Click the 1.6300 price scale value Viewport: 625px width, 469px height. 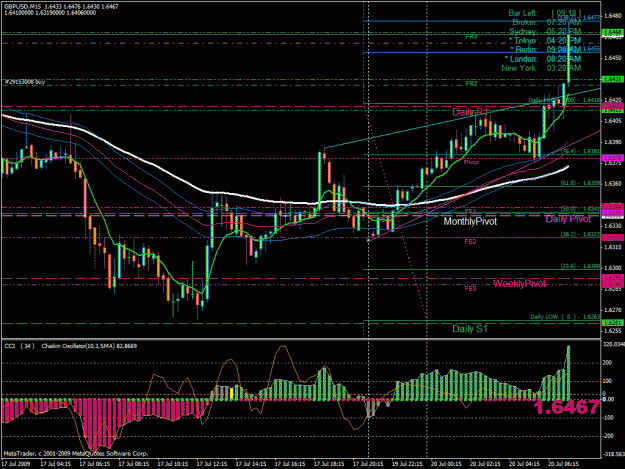click(x=613, y=268)
